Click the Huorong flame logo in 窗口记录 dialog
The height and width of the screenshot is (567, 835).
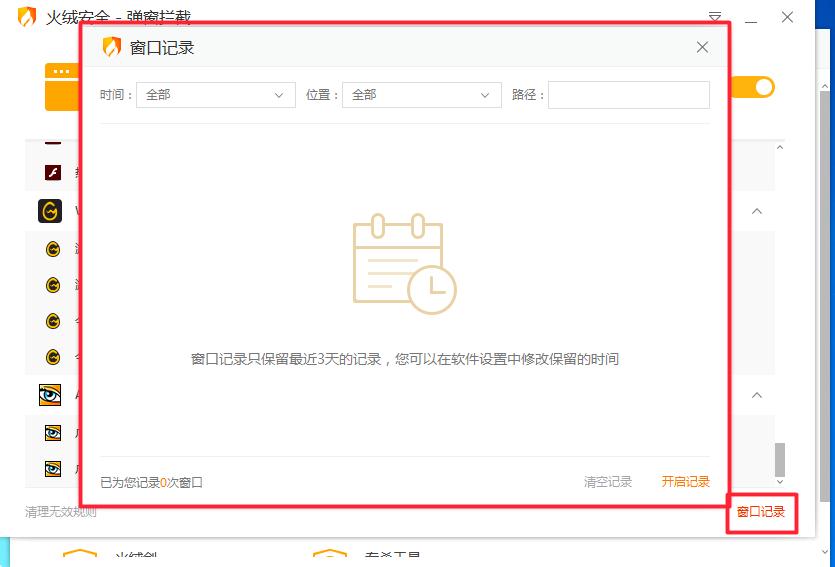tap(112, 47)
